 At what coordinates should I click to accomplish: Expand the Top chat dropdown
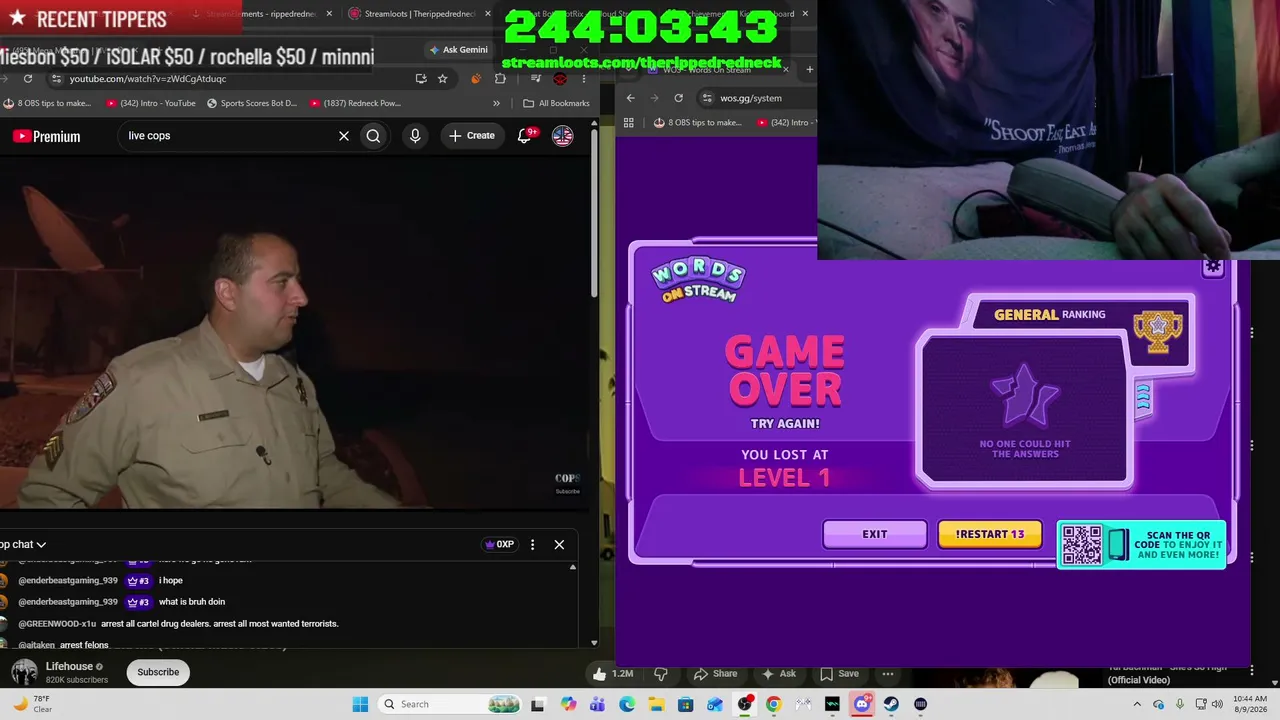click(x=23, y=545)
